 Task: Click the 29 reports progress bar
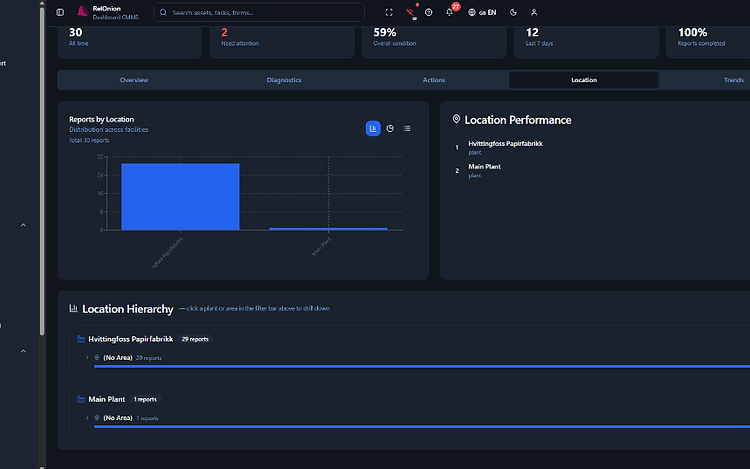click(422, 366)
